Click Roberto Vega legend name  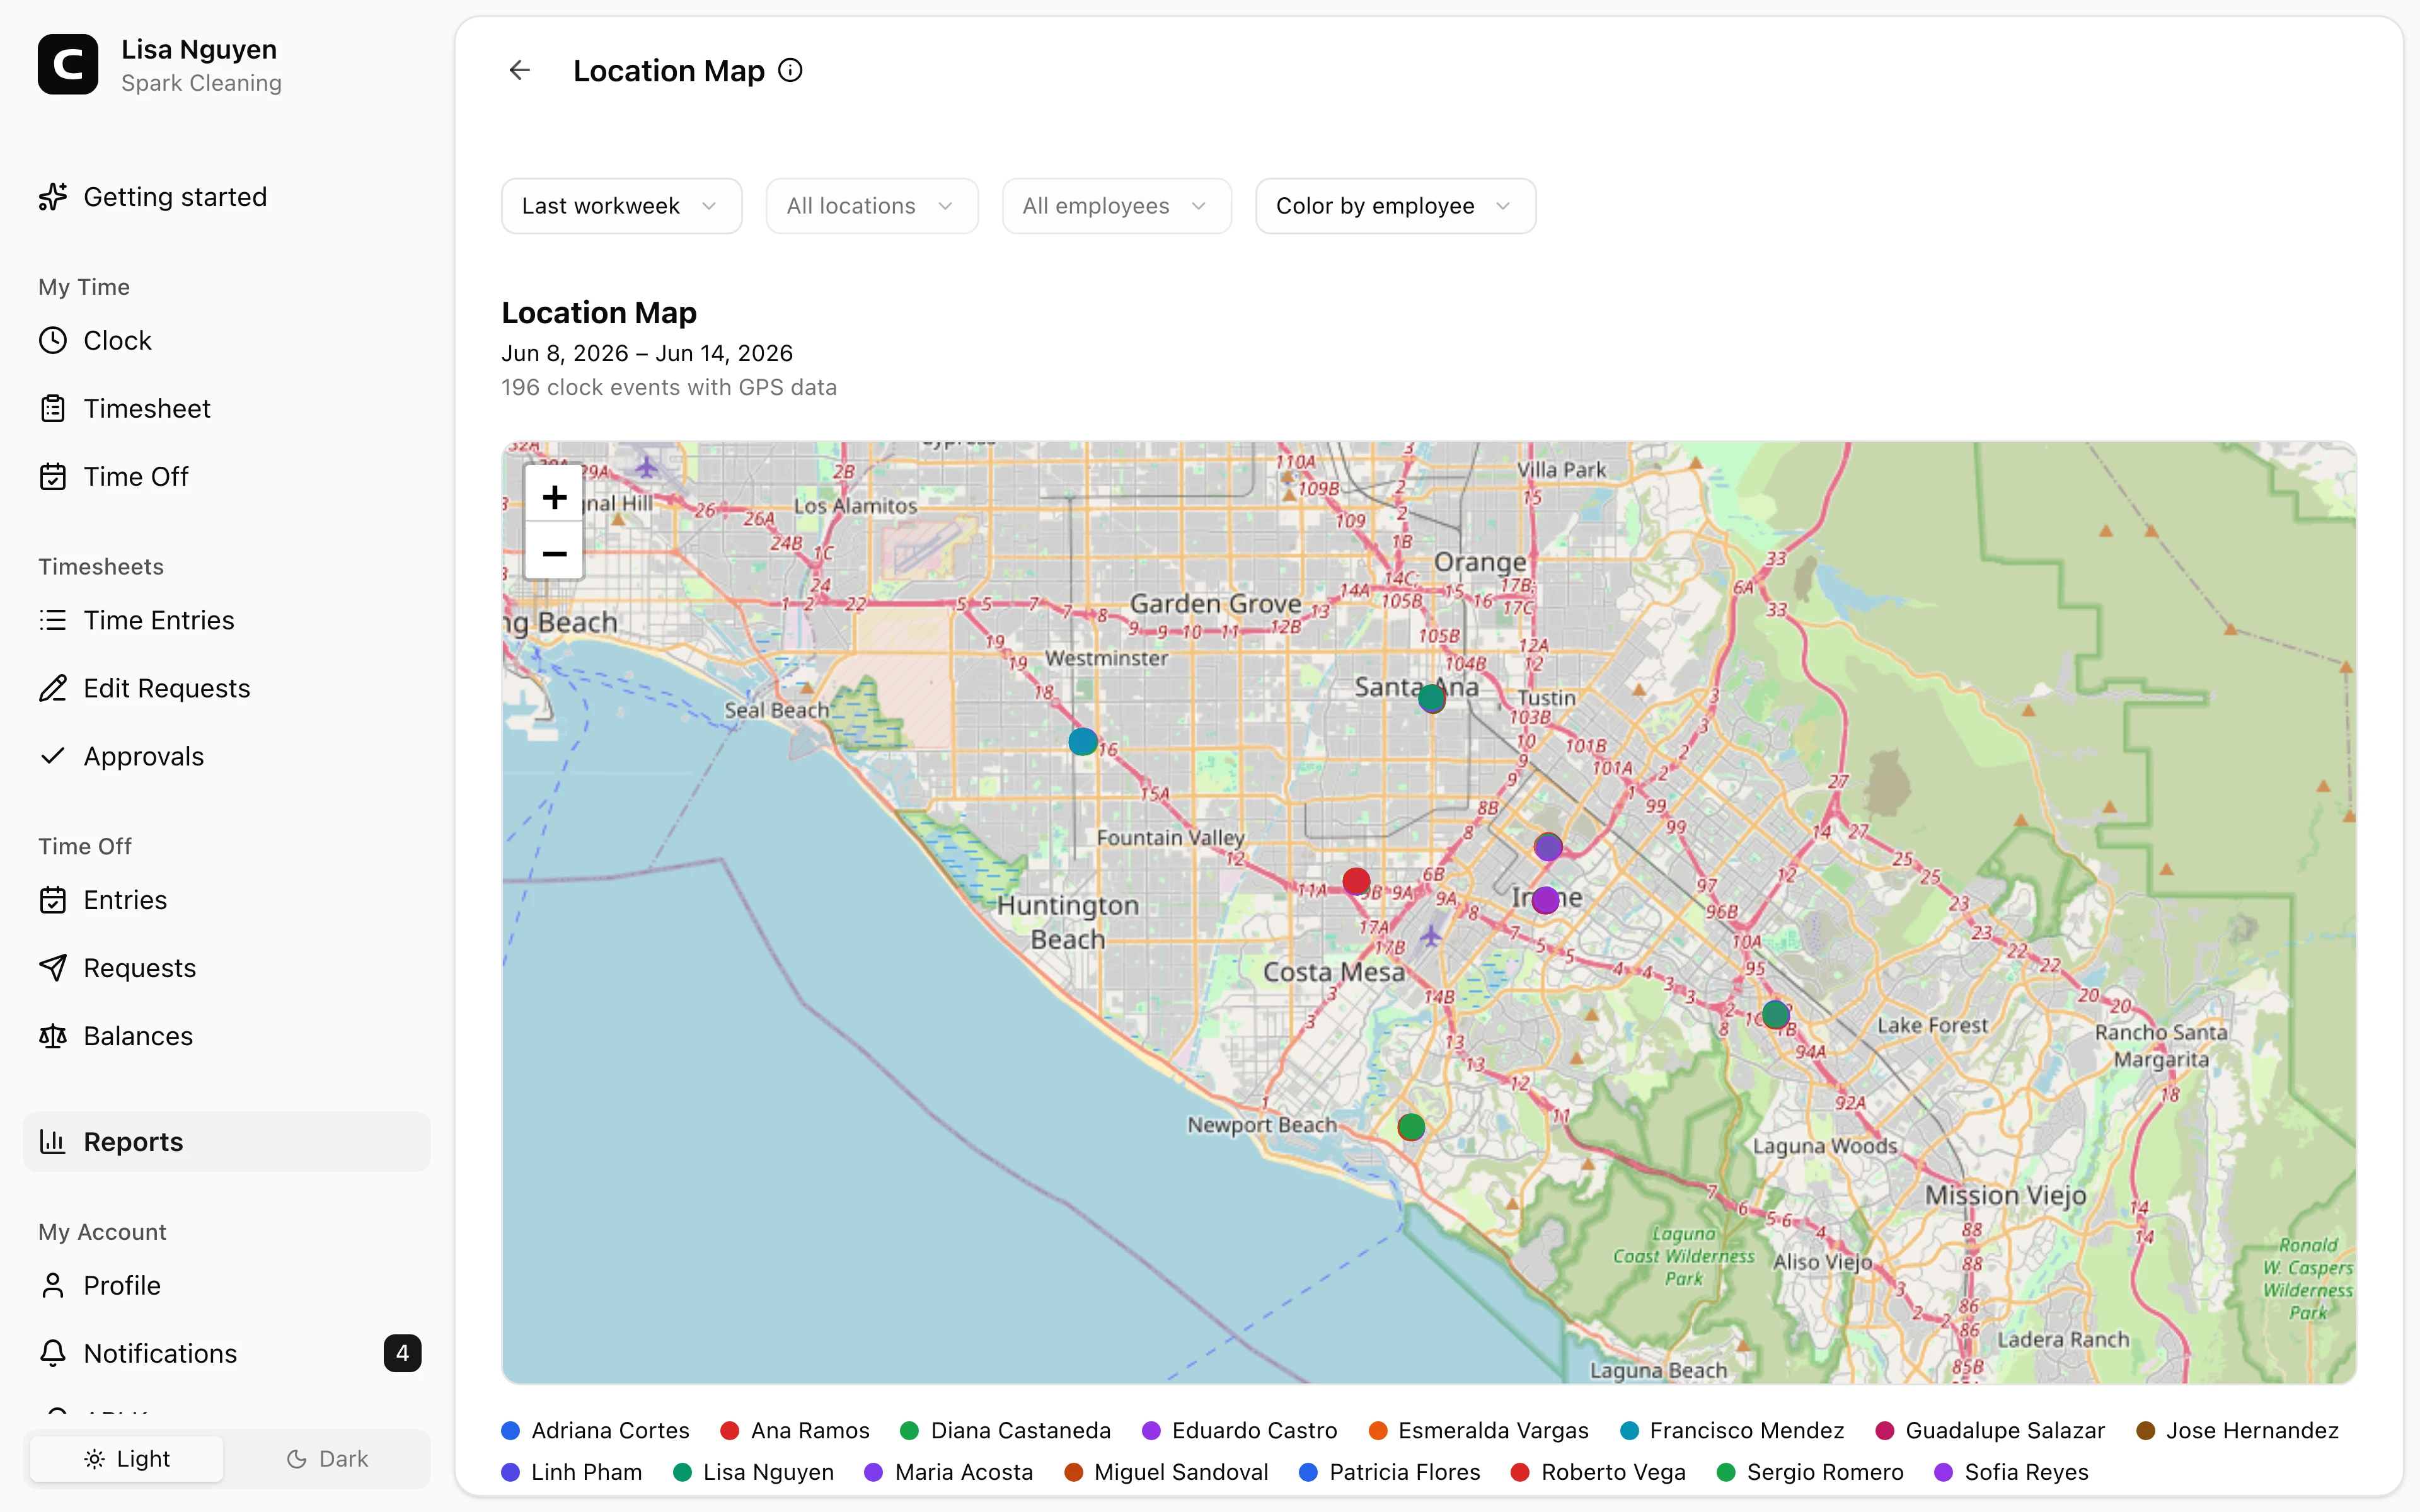pyautogui.click(x=1613, y=1473)
